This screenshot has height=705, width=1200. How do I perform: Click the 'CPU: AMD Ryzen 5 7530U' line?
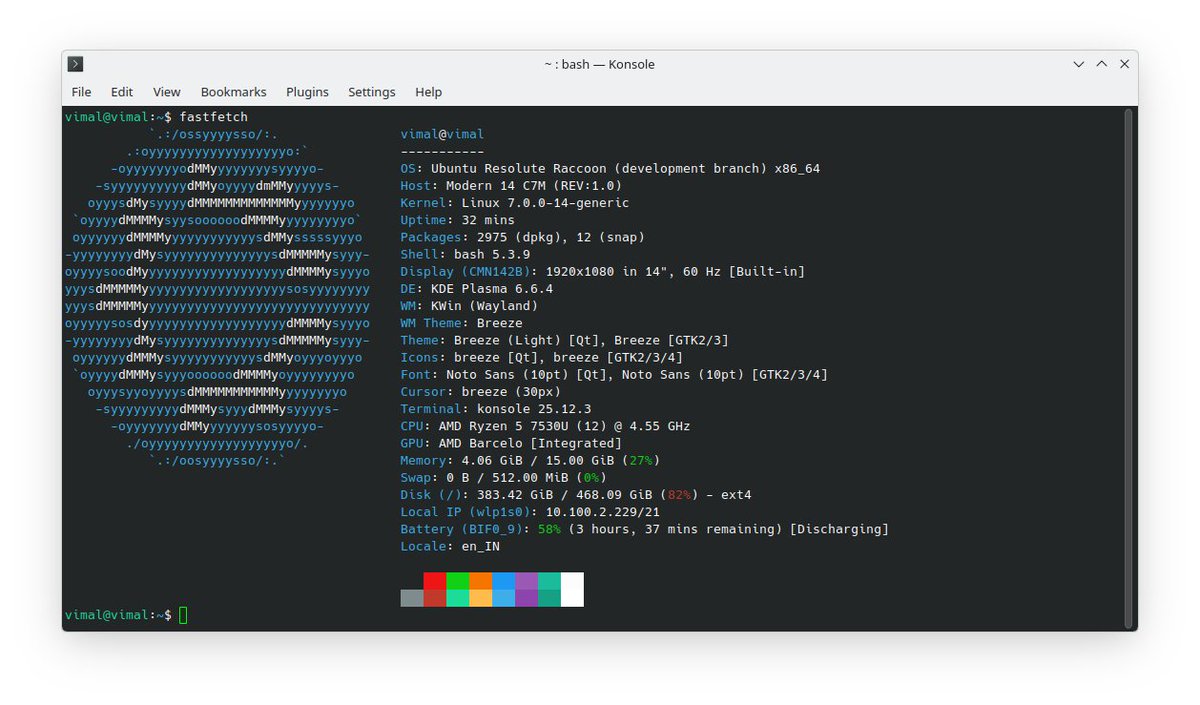click(x=545, y=426)
